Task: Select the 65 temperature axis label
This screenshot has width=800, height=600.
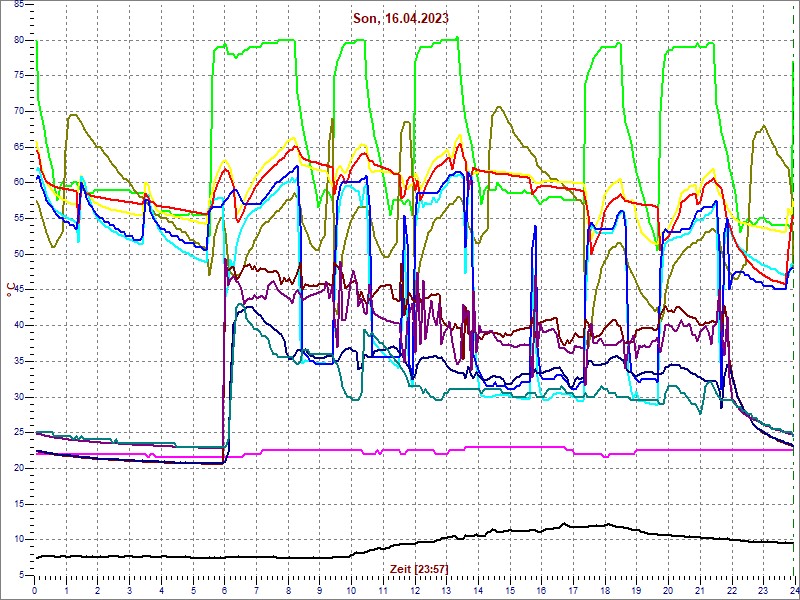Action: point(19,147)
